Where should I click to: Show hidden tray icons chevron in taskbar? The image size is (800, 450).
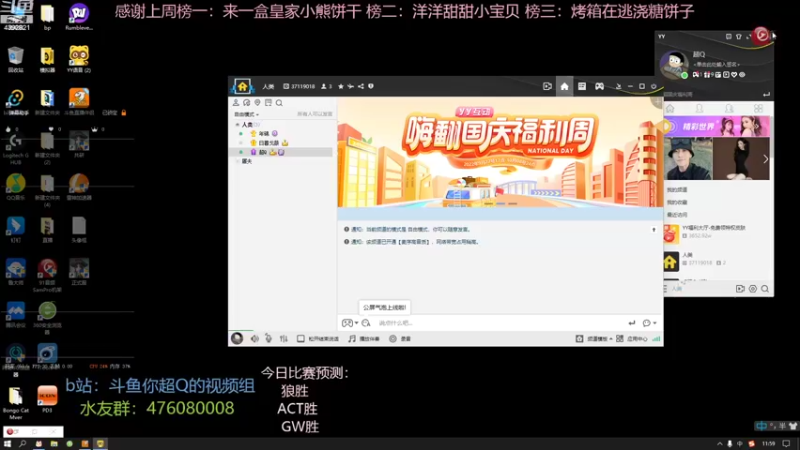[x=719, y=444]
